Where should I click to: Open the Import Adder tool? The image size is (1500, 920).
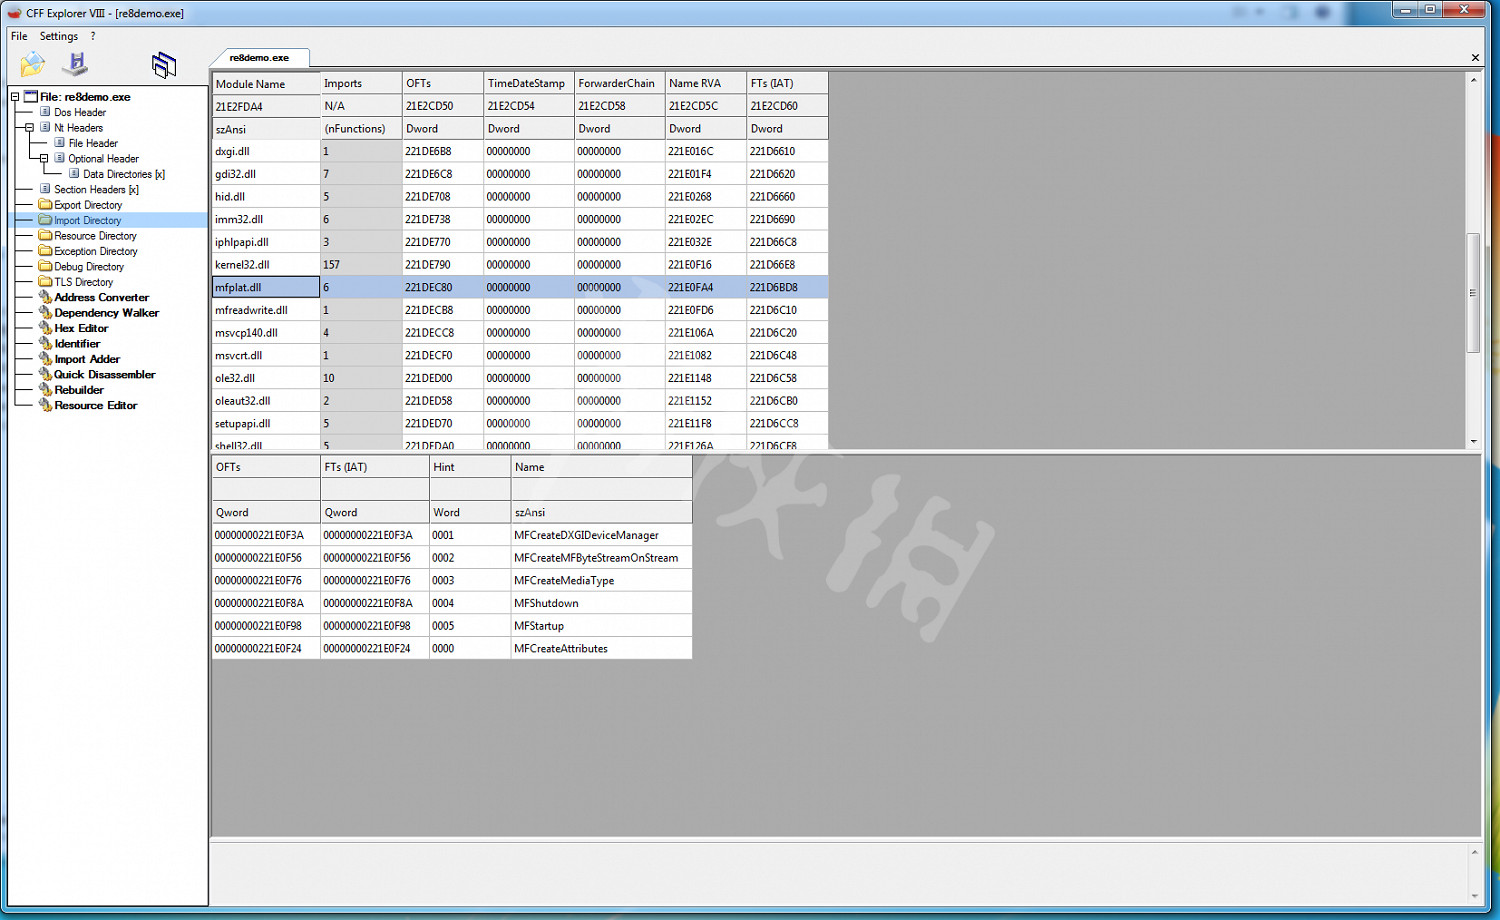87,359
